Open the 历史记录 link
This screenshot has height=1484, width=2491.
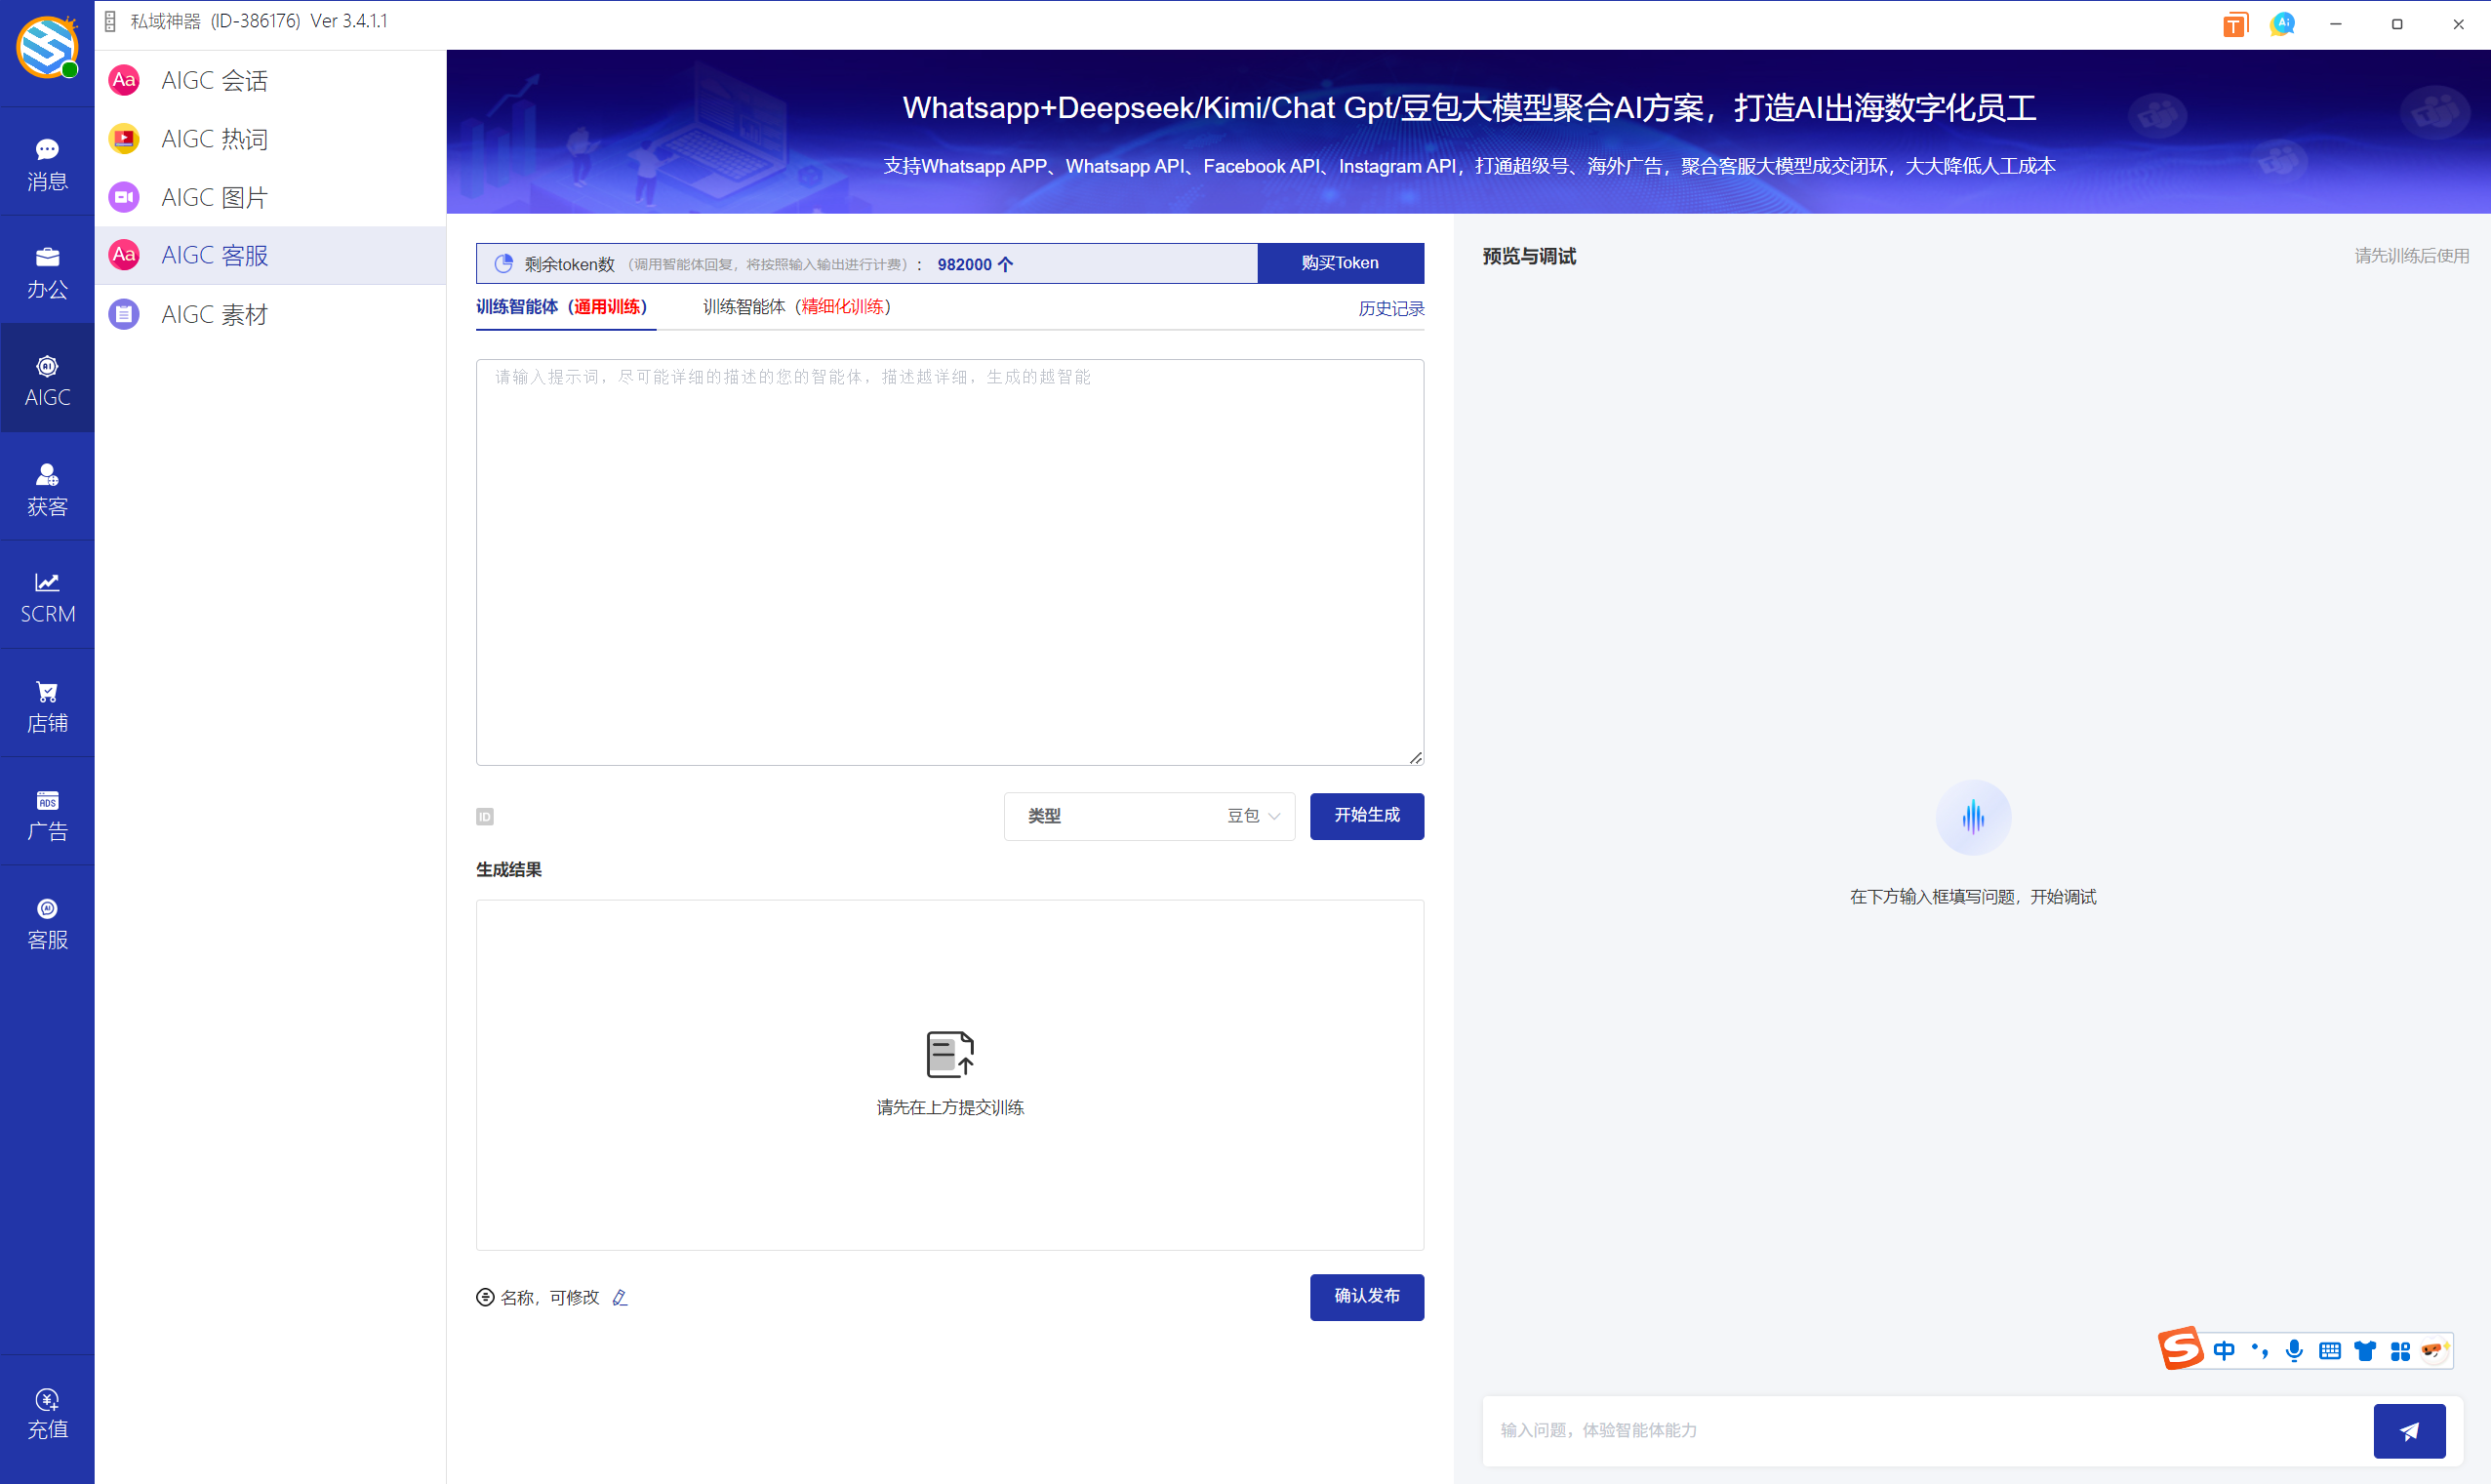pos(1389,308)
